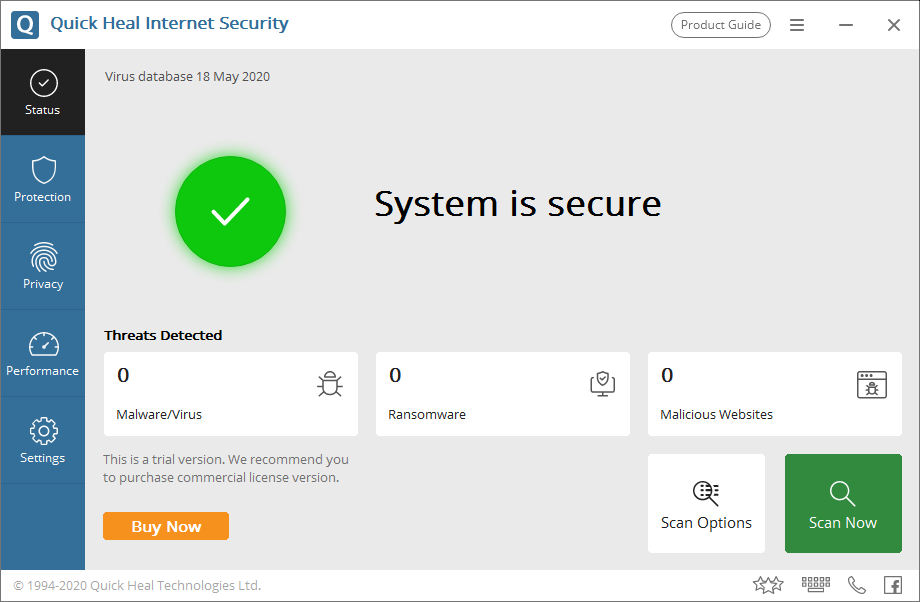920x602 pixels.
Task: Click the Quick Heal logo icon
Action: point(25,25)
